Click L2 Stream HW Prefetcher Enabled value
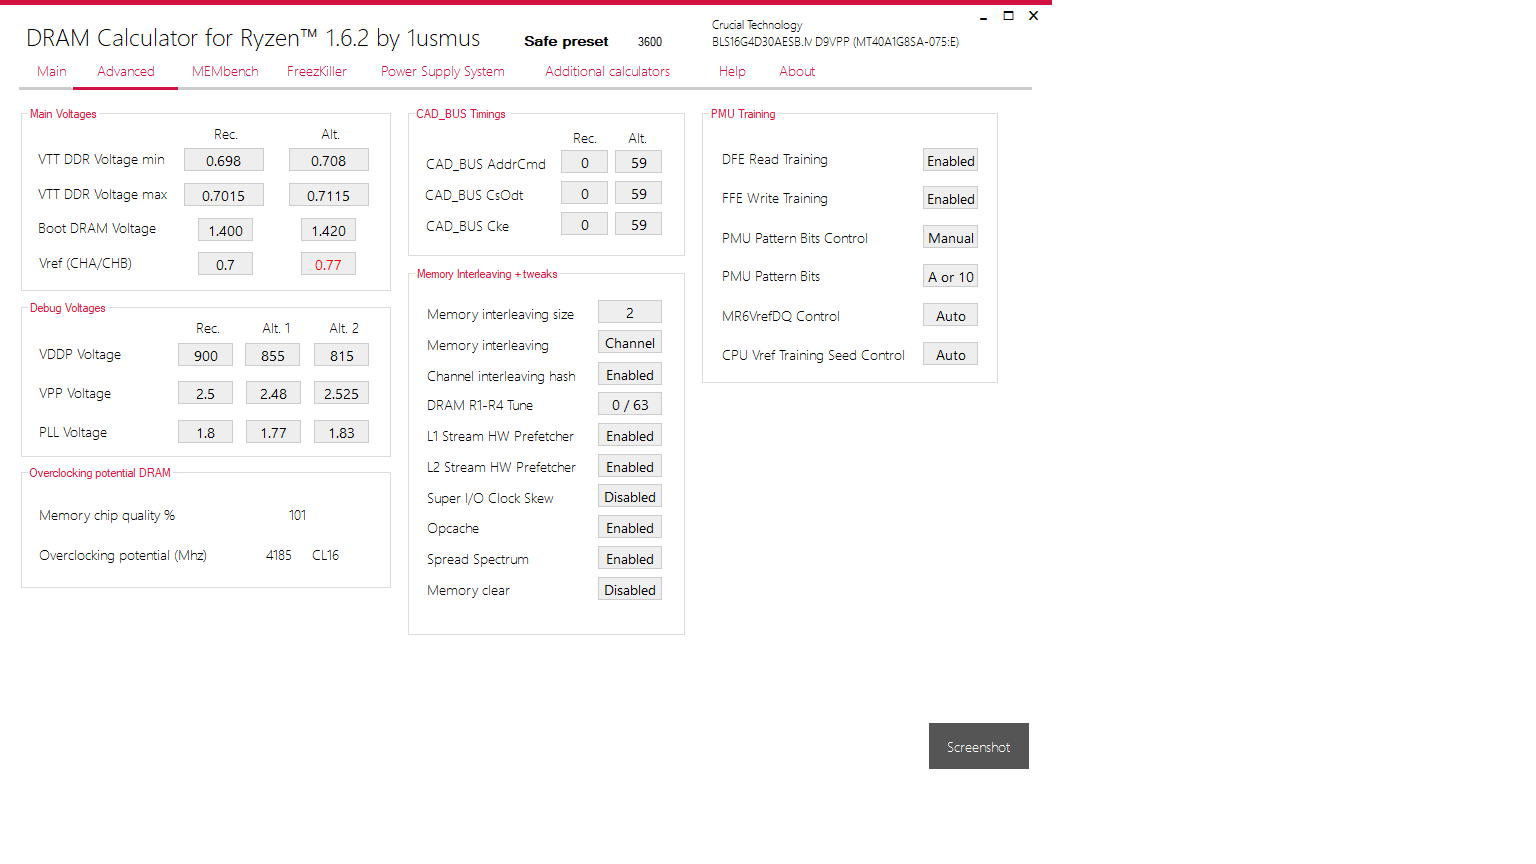The height and width of the screenshot is (864, 1536). pos(630,466)
